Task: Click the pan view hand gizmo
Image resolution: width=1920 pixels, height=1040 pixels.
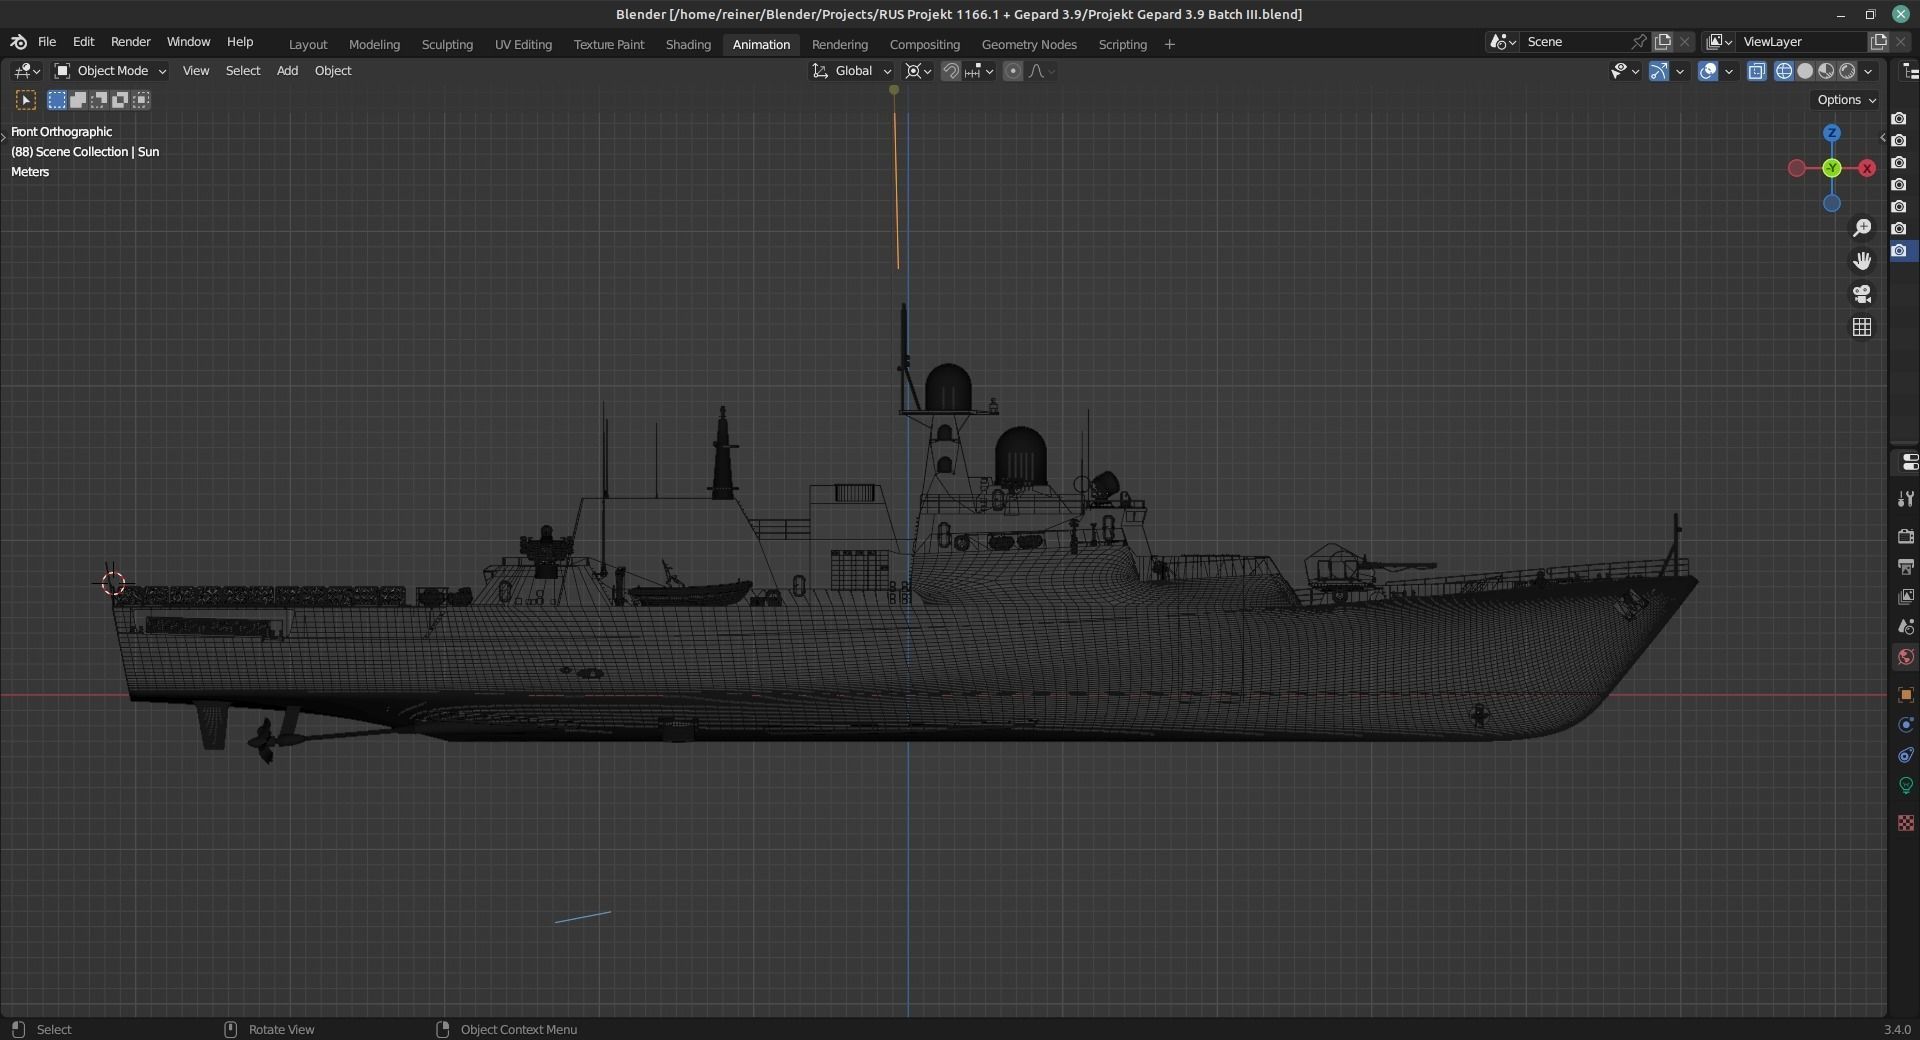Action: pyautogui.click(x=1862, y=261)
